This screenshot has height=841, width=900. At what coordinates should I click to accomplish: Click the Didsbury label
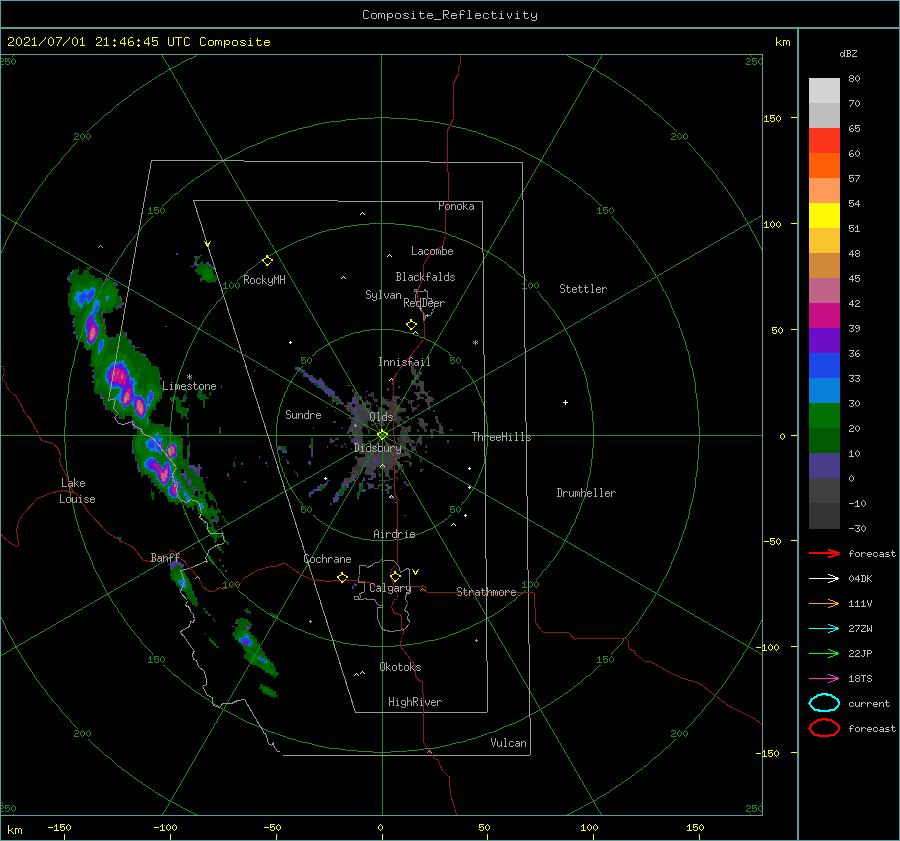click(378, 448)
